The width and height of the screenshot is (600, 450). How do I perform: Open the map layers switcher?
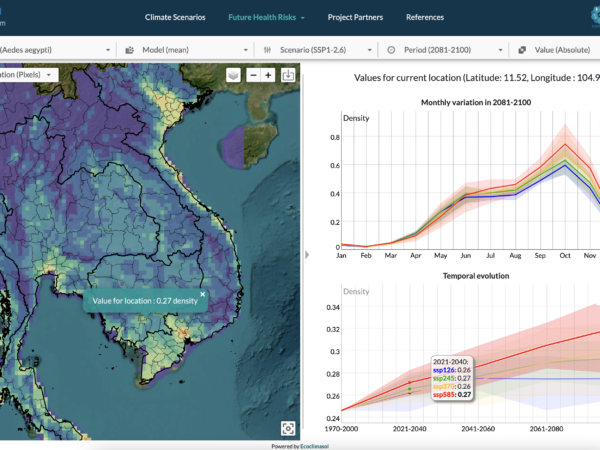click(x=233, y=75)
